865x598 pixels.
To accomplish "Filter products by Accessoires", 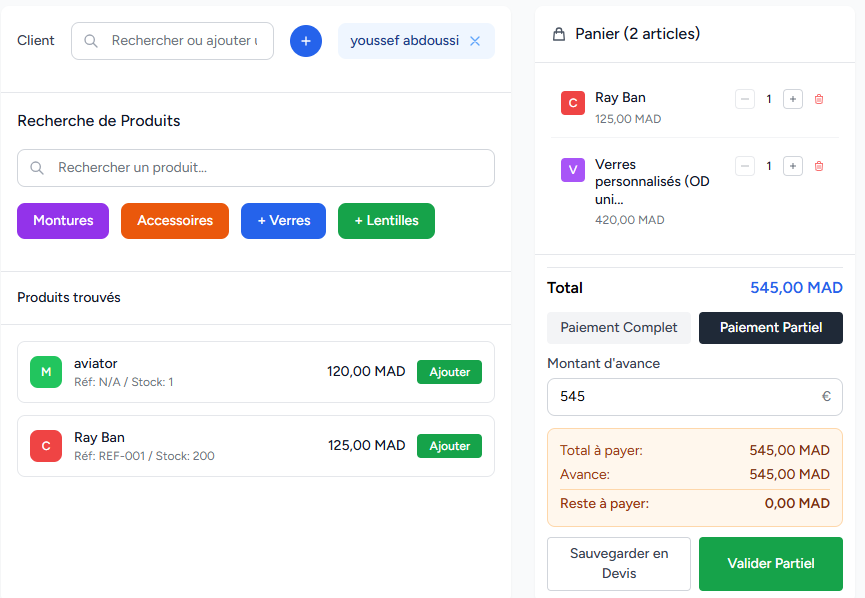I will point(175,221).
